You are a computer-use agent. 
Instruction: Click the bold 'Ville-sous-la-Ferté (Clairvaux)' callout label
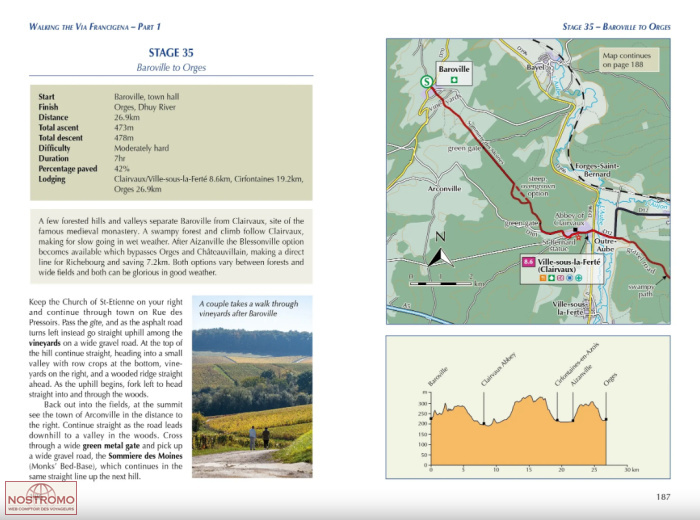(569, 266)
